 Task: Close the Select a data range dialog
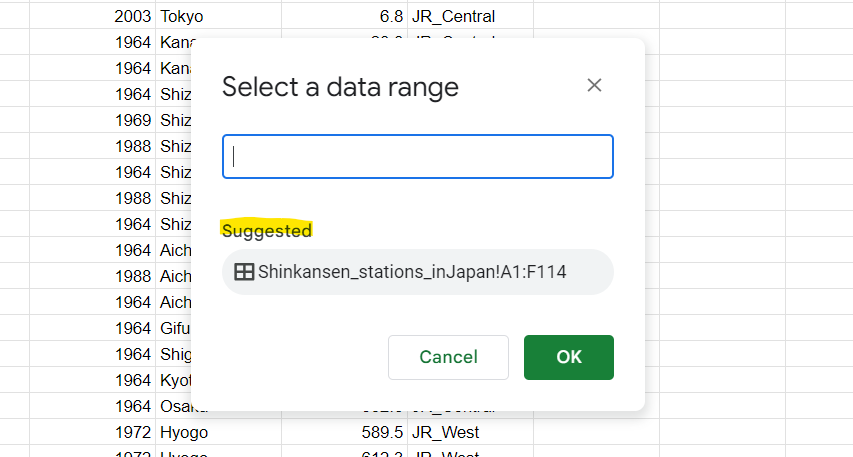[x=594, y=85]
